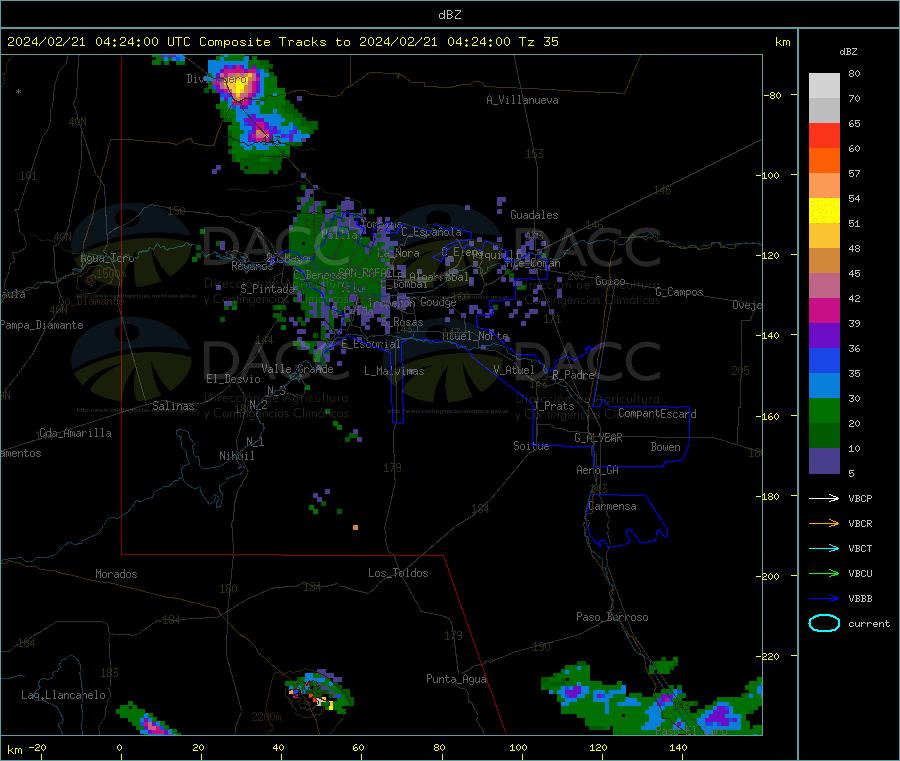Viewport: 900px width, 761px height.
Task: Select the purple 39 dBZ legend swatch
Action: coord(824,336)
